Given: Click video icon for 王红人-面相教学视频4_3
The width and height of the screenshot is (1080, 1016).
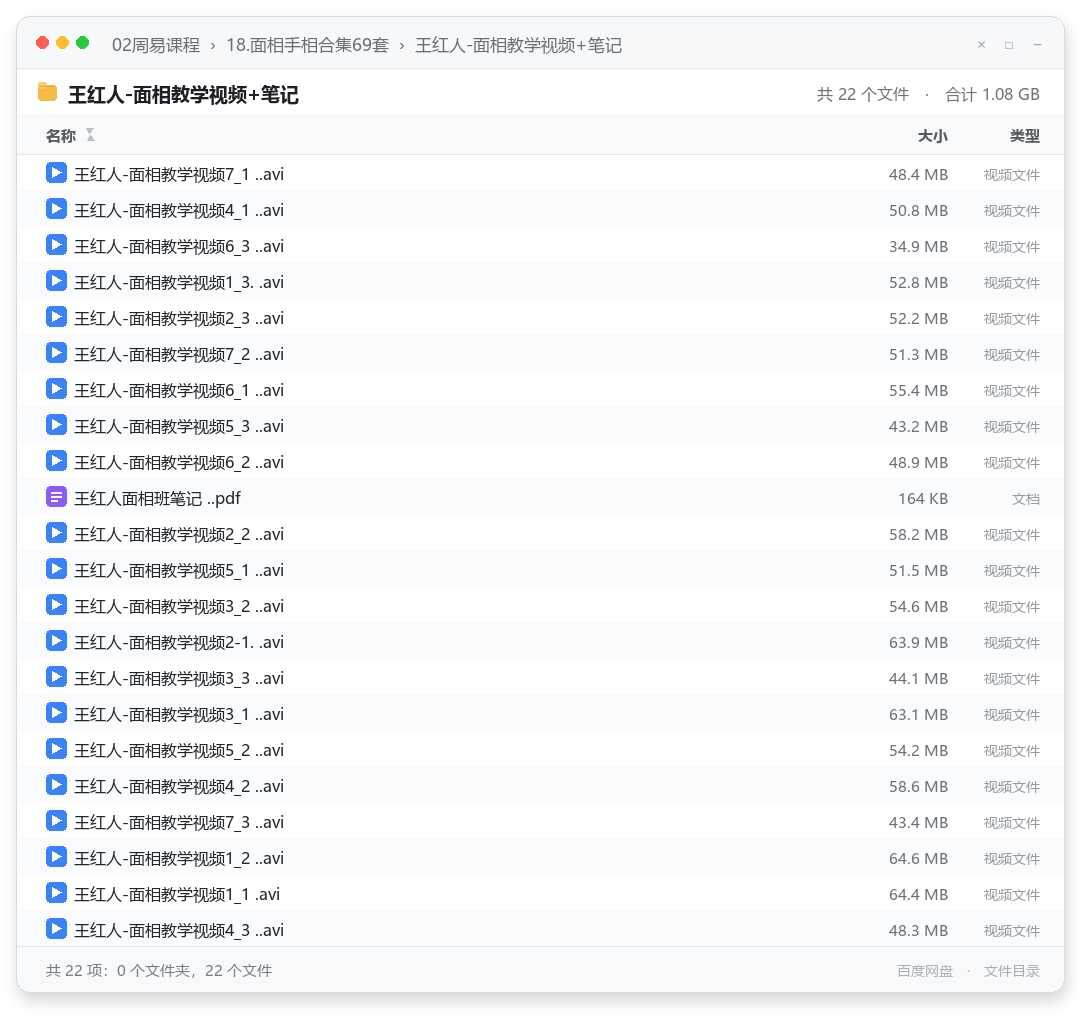Looking at the screenshot, I should [56, 929].
